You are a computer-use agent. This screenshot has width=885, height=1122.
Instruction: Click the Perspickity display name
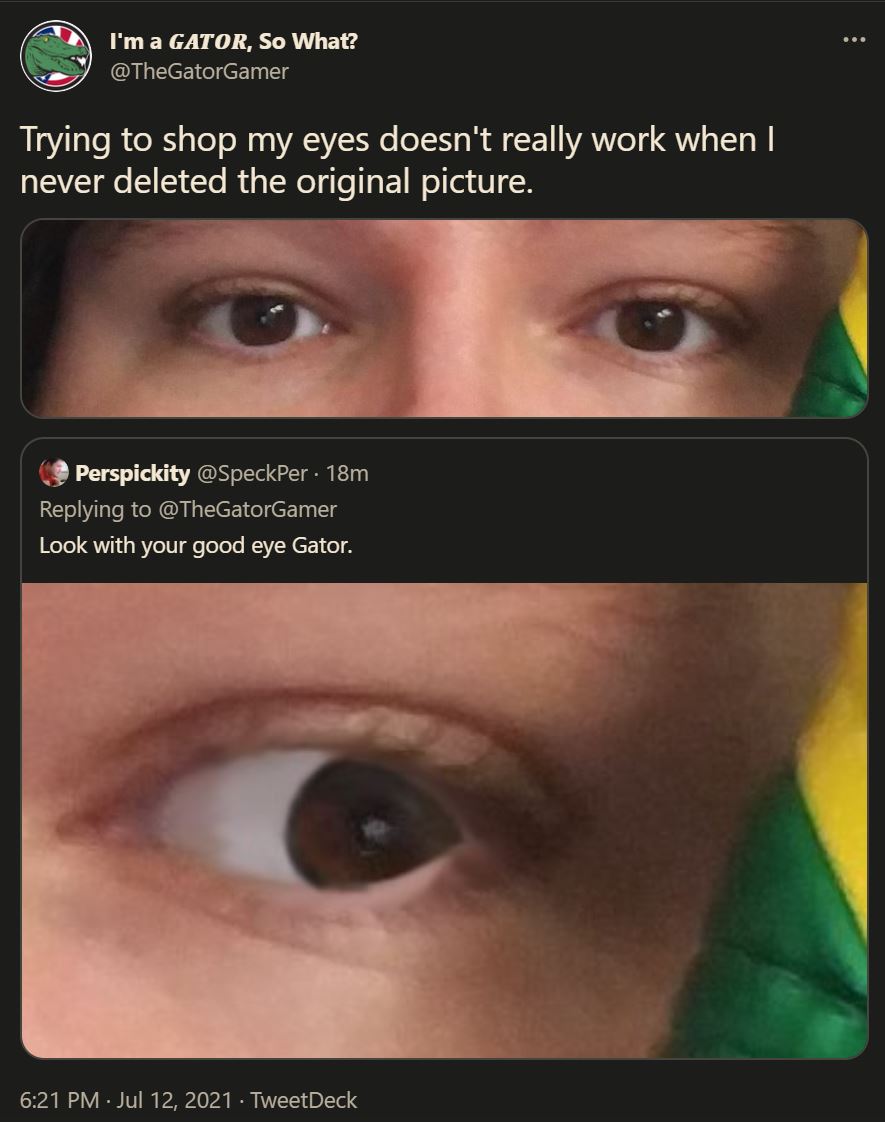click(132, 473)
